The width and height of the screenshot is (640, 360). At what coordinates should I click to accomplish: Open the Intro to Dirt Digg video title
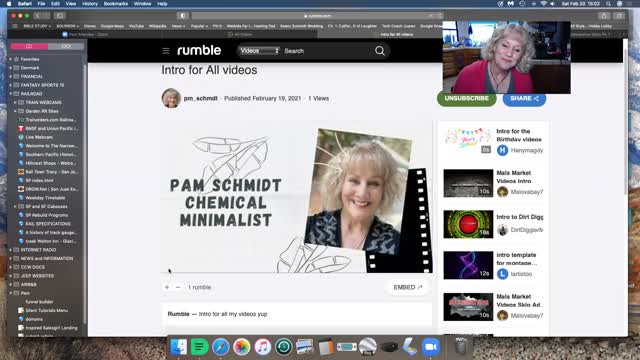(x=520, y=217)
